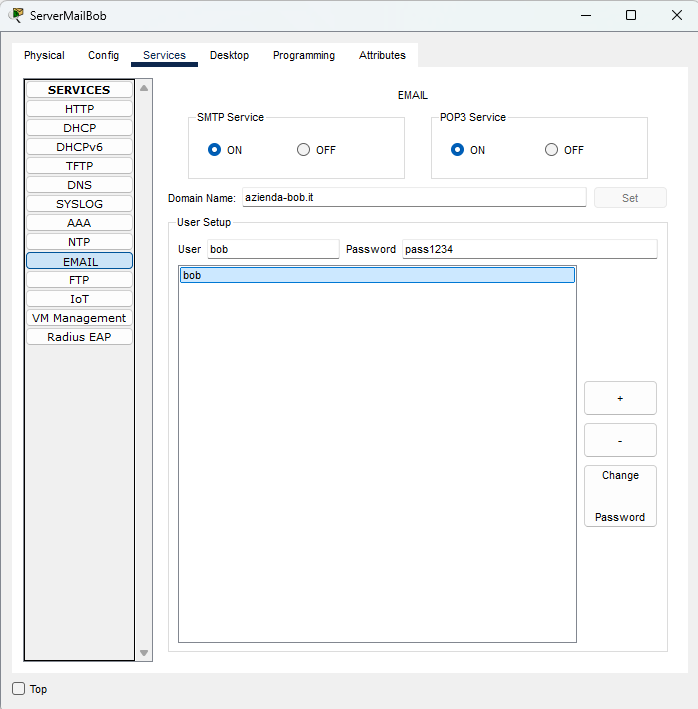This screenshot has width=698, height=709.
Task: Select the EMAIL service entry
Action: (80, 261)
